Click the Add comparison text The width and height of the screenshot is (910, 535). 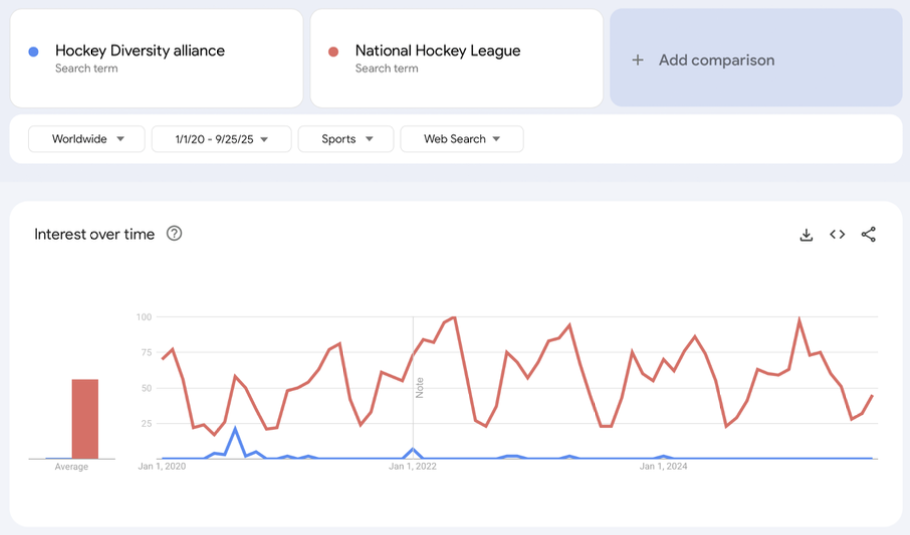716,60
